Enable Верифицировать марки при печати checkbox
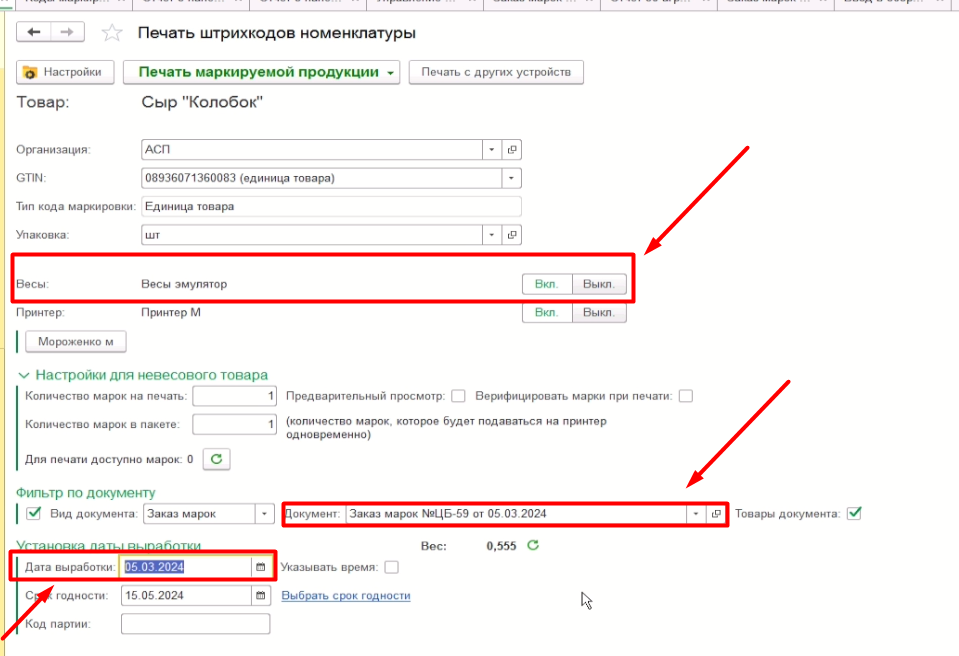The height and width of the screenshot is (656, 959). tap(686, 396)
